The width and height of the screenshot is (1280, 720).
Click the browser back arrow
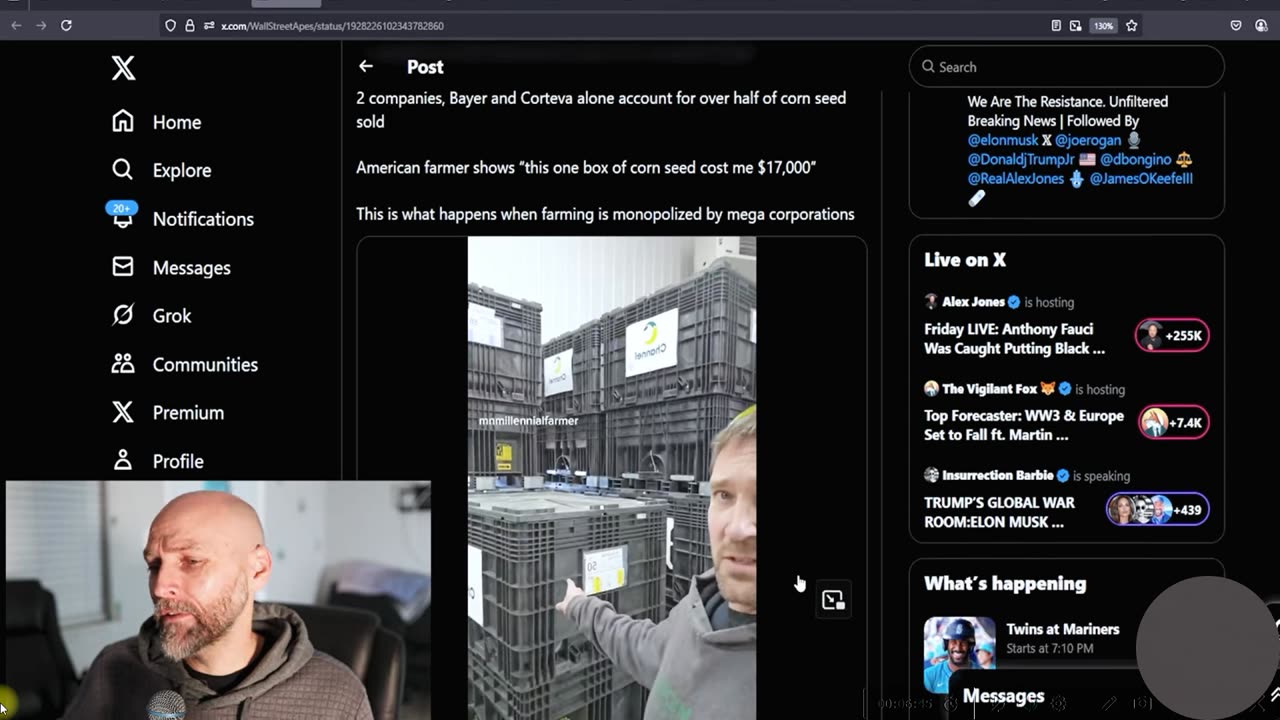(16, 25)
